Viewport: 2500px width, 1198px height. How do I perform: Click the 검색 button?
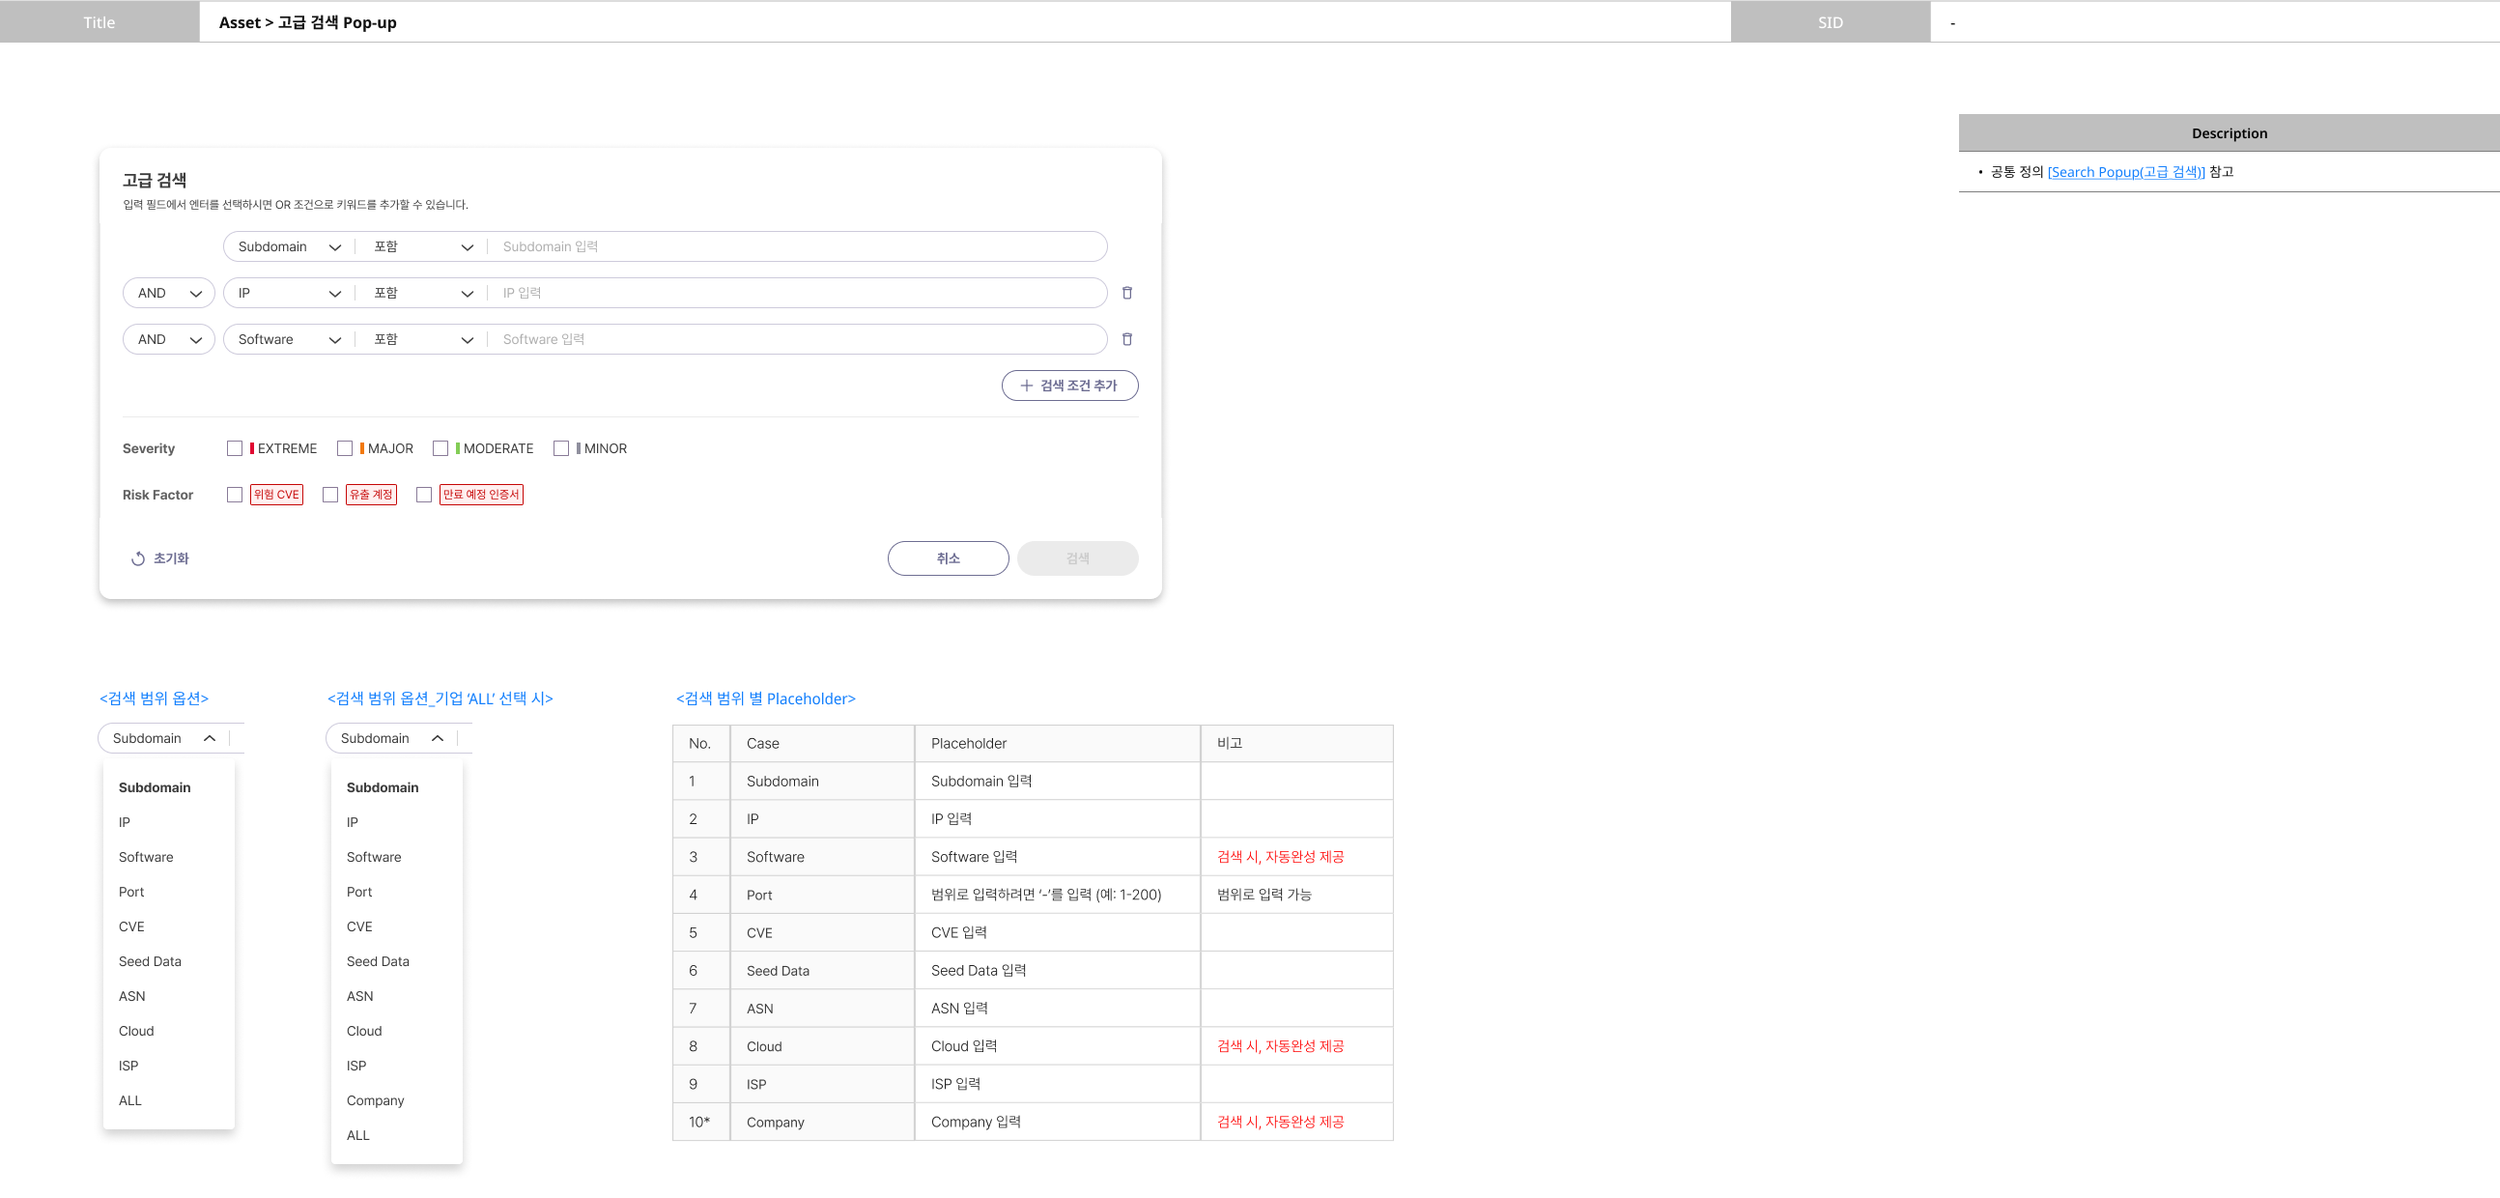[x=1078, y=559]
